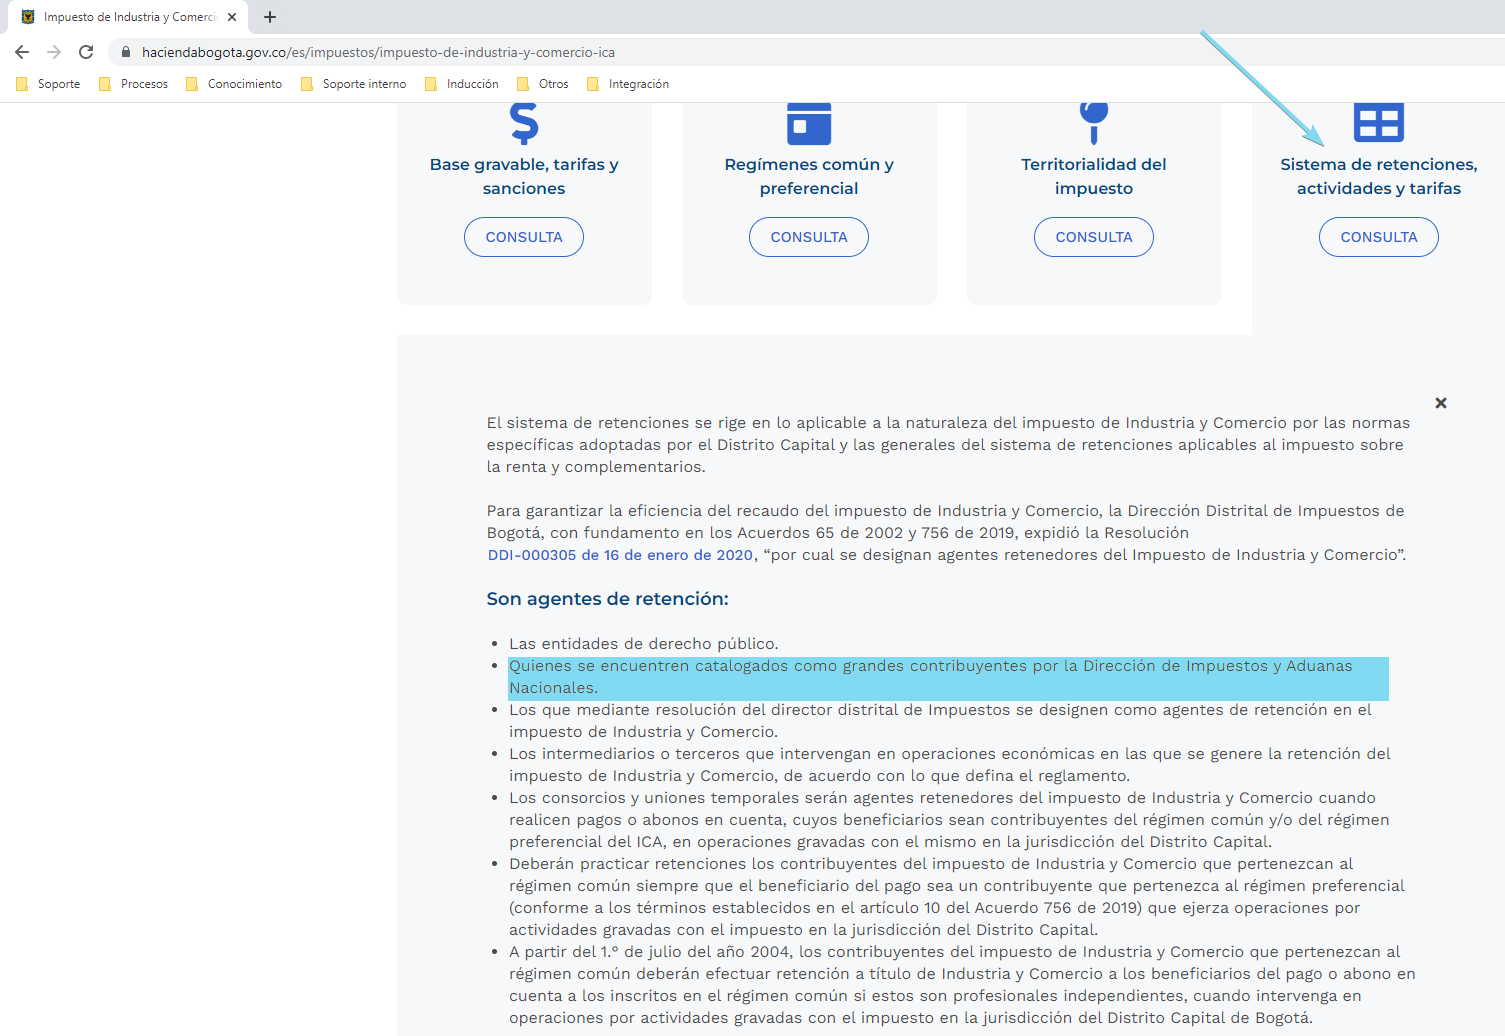
Task: Open the Otros bookmark folder
Action: pyautogui.click(x=542, y=84)
